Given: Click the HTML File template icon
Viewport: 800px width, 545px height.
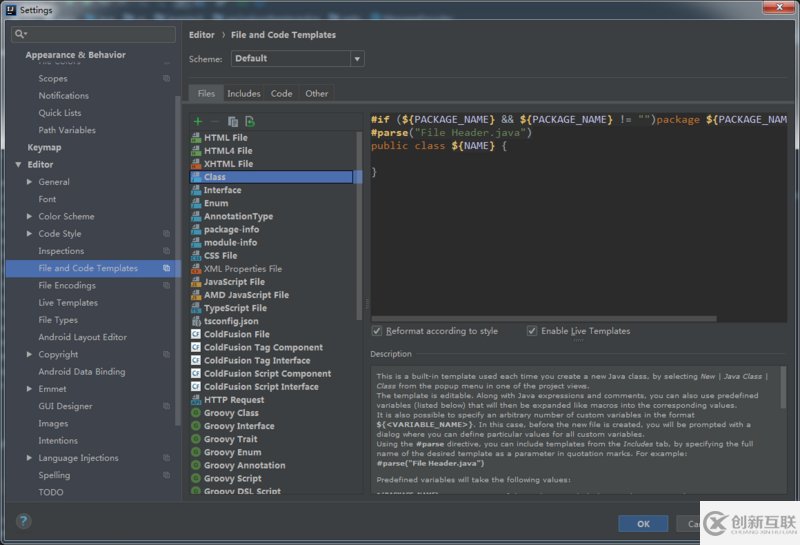Looking at the screenshot, I should pyautogui.click(x=196, y=138).
